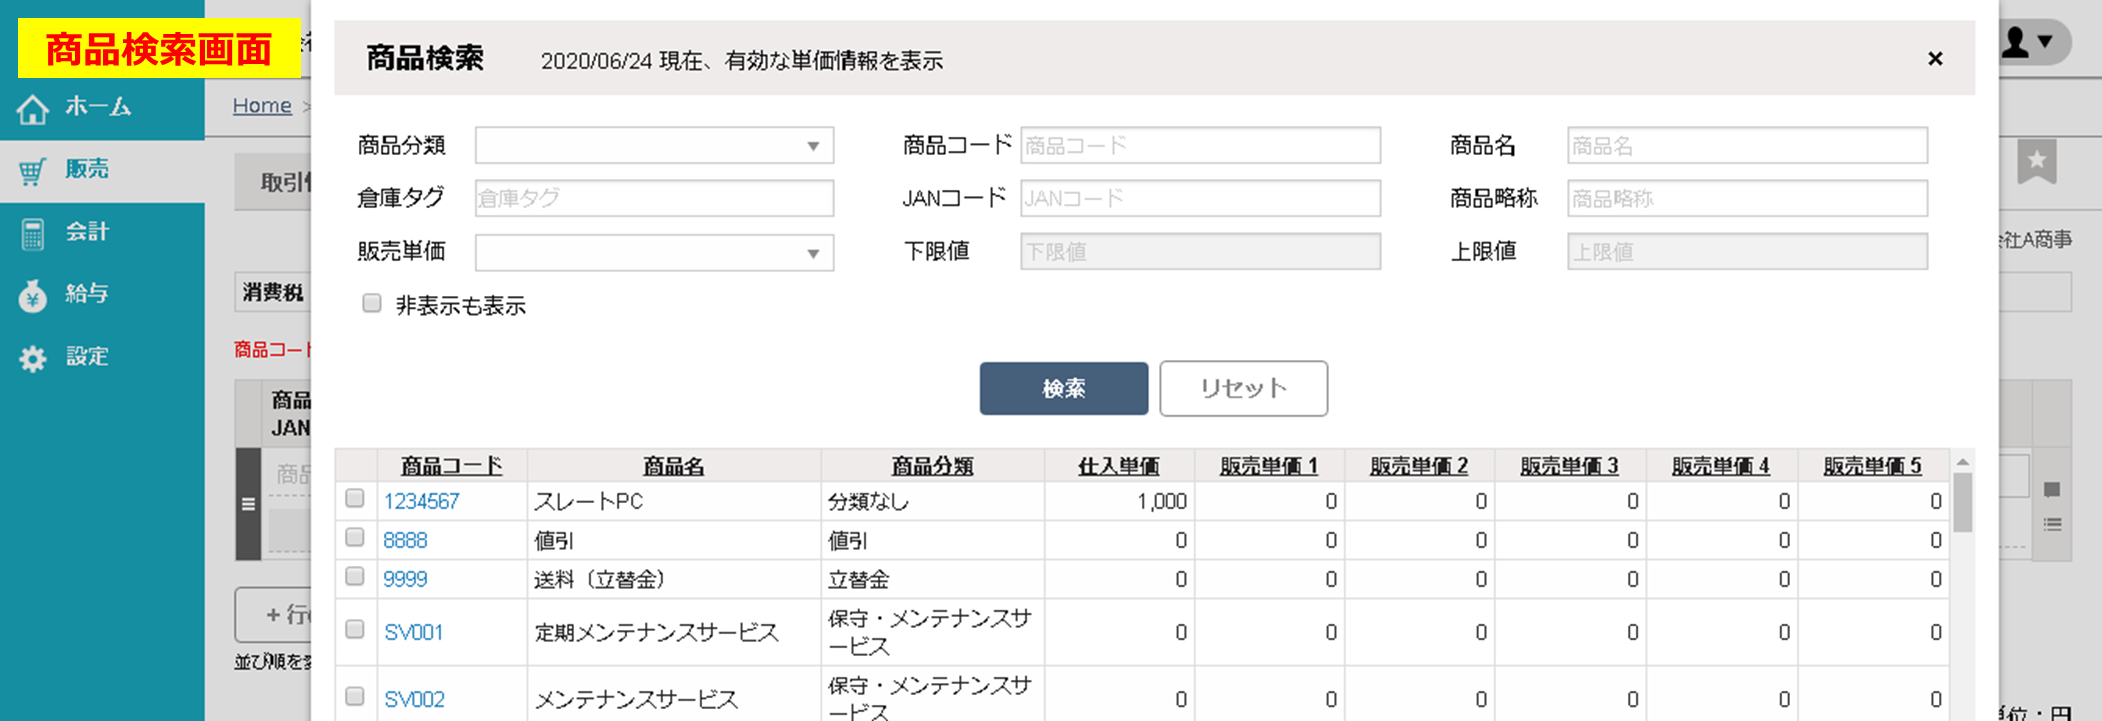Screen dimensions: 2102x721
Task: Check the row for product 1234567
Action: click(355, 498)
